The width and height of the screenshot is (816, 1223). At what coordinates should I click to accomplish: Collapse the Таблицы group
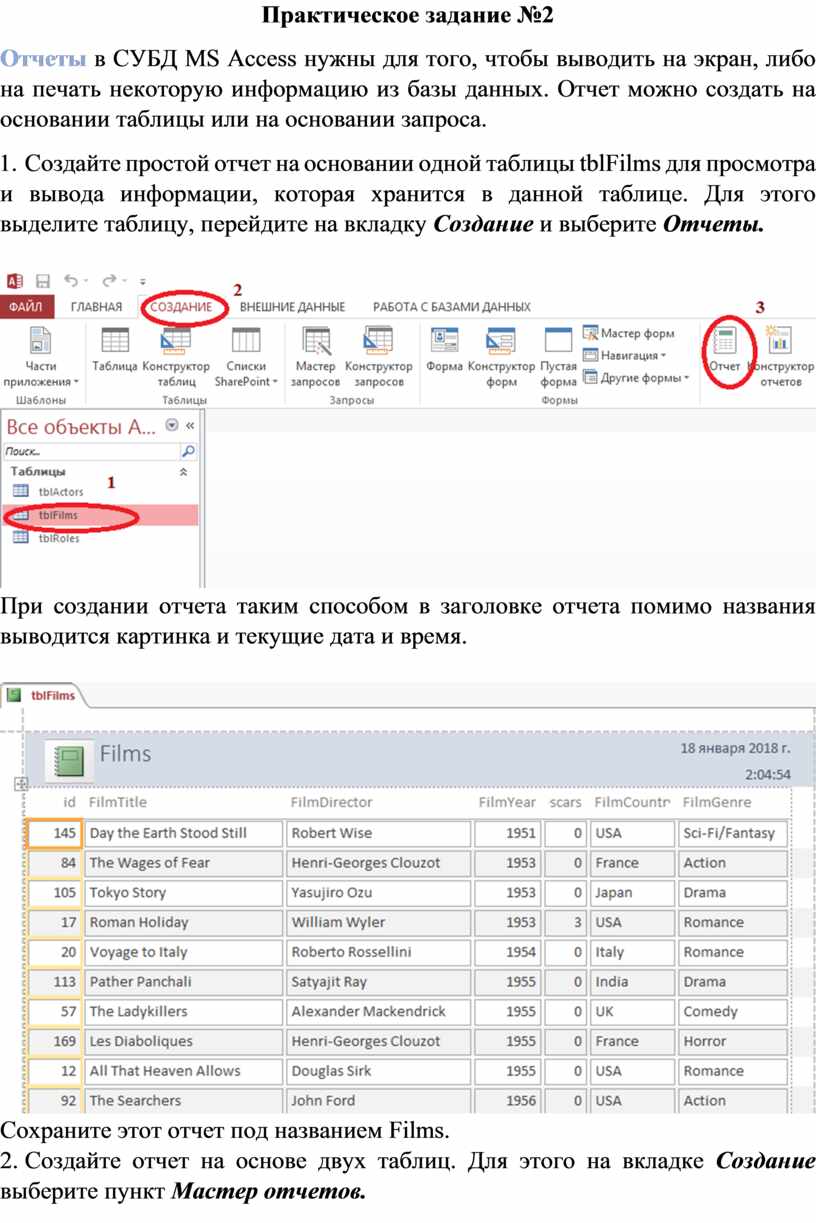point(182,471)
